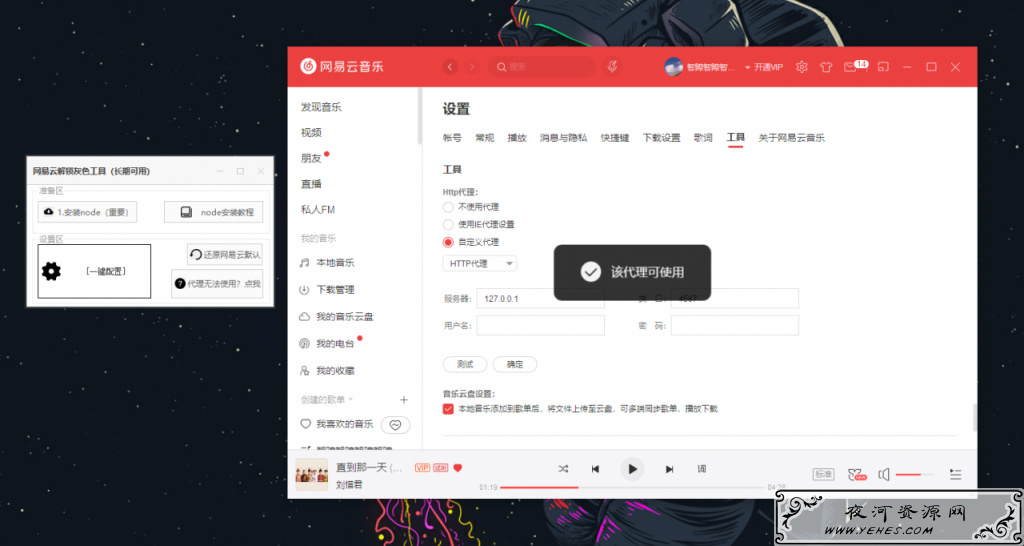Open 我喜欢的音乐 playlist

[x=336, y=424]
